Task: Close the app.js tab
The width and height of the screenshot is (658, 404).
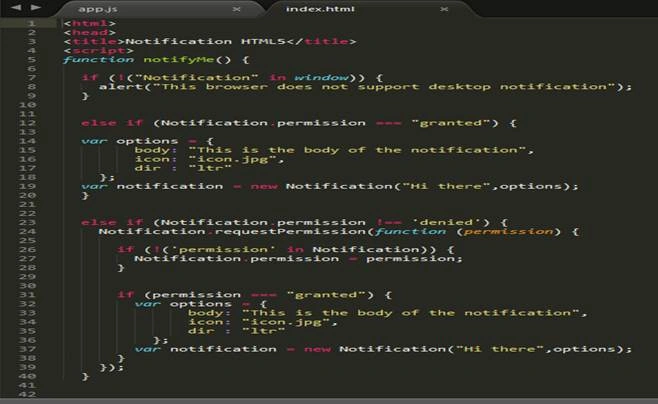Action: click(237, 9)
